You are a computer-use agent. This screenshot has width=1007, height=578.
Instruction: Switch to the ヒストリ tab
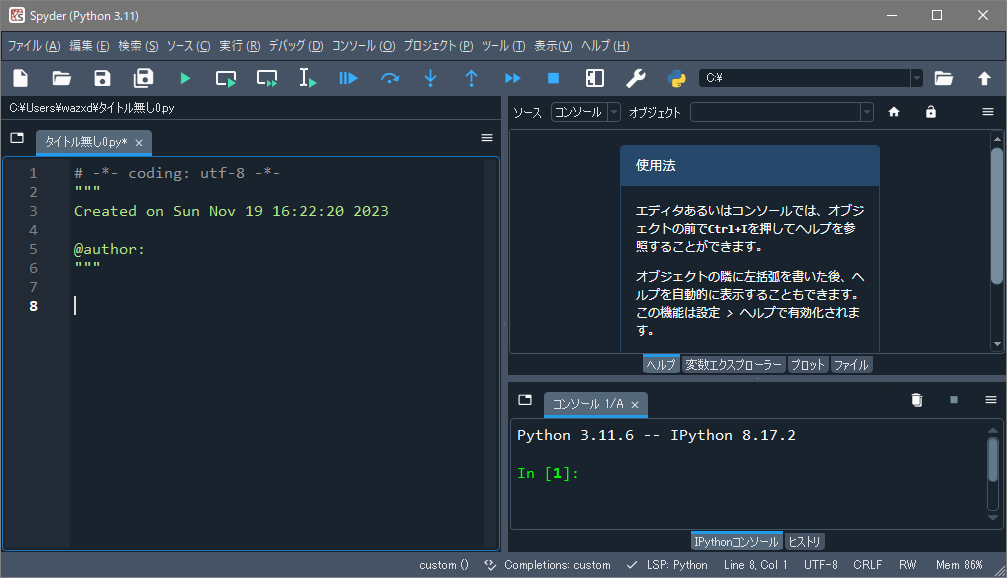pyautogui.click(x=805, y=542)
